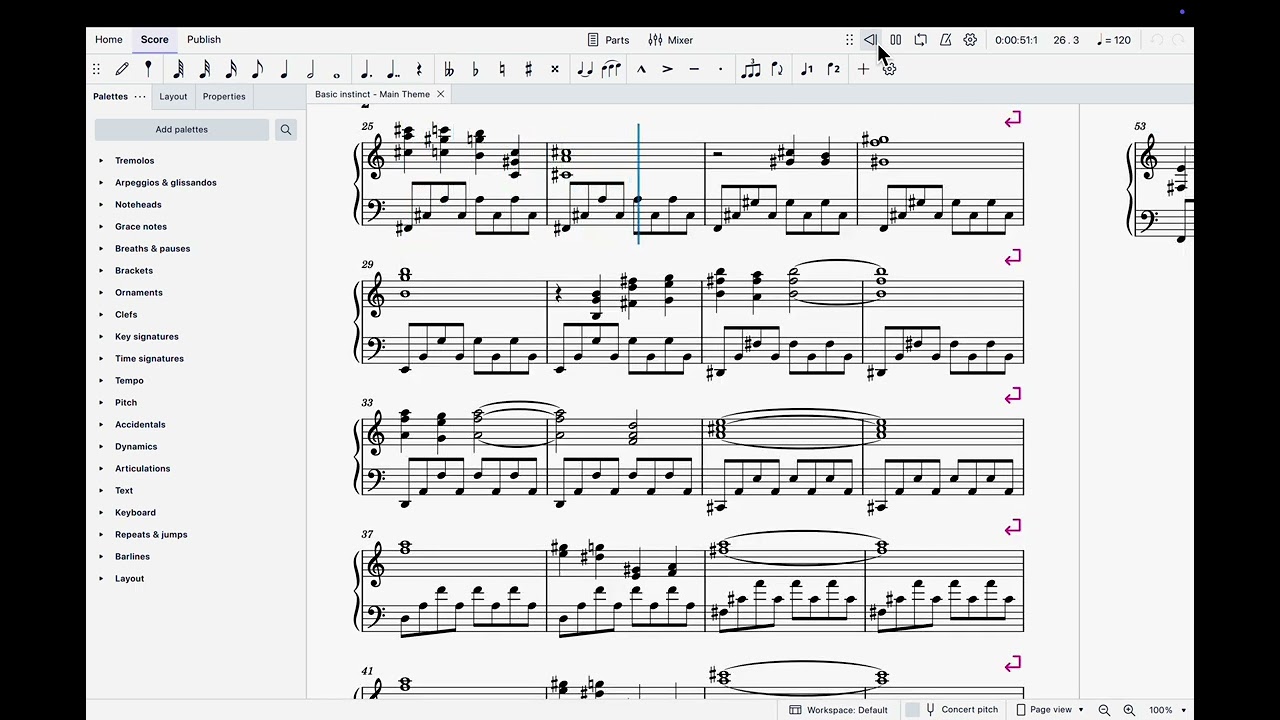Image resolution: width=1280 pixels, height=720 pixels.
Task: Open the Palettes panel tab
Action: (x=110, y=96)
